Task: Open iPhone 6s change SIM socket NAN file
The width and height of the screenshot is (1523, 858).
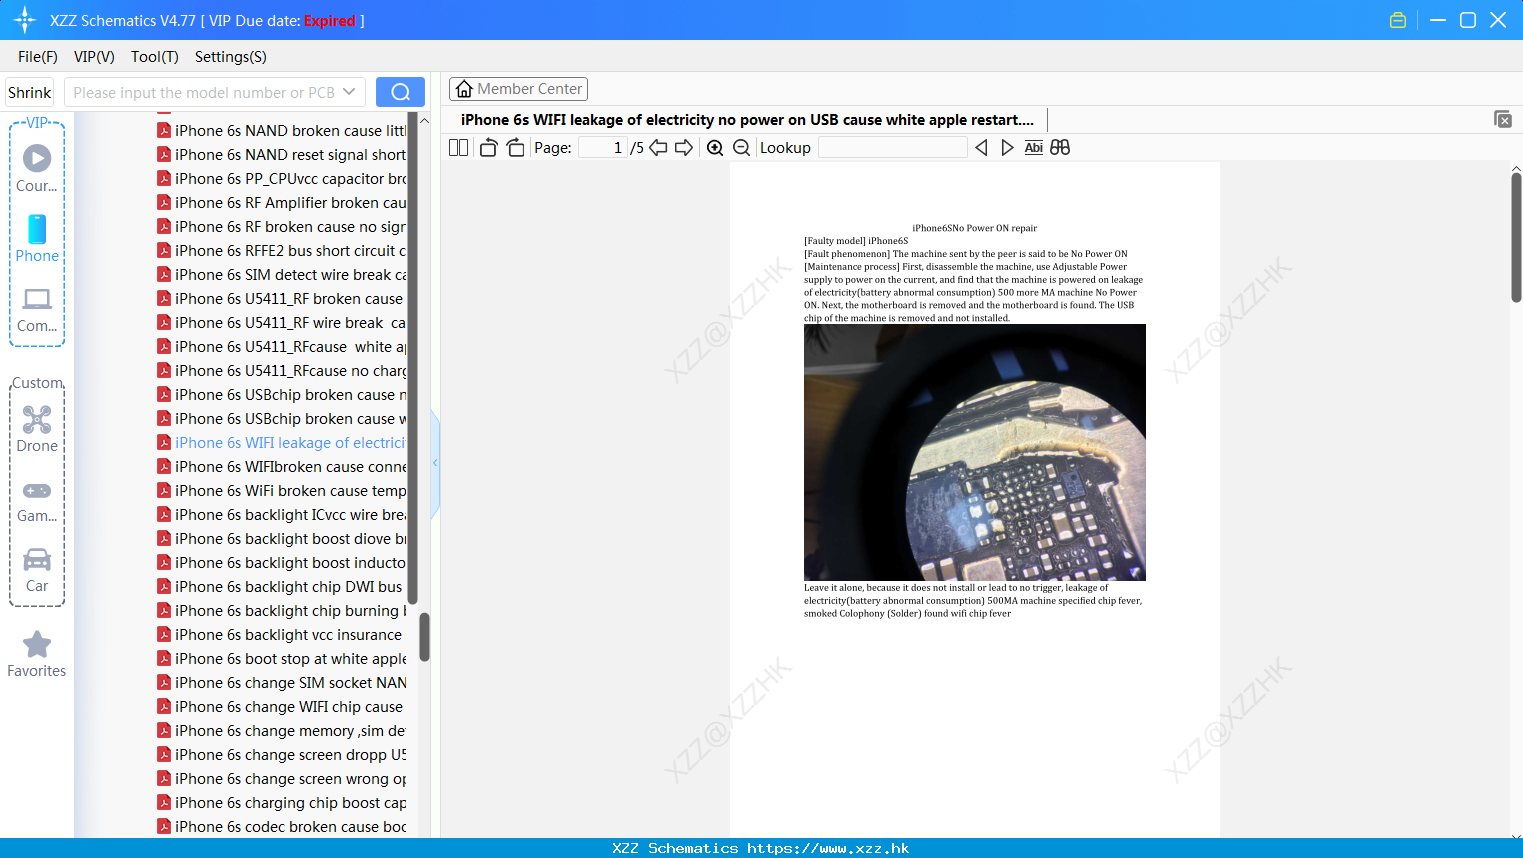Action: coord(281,683)
